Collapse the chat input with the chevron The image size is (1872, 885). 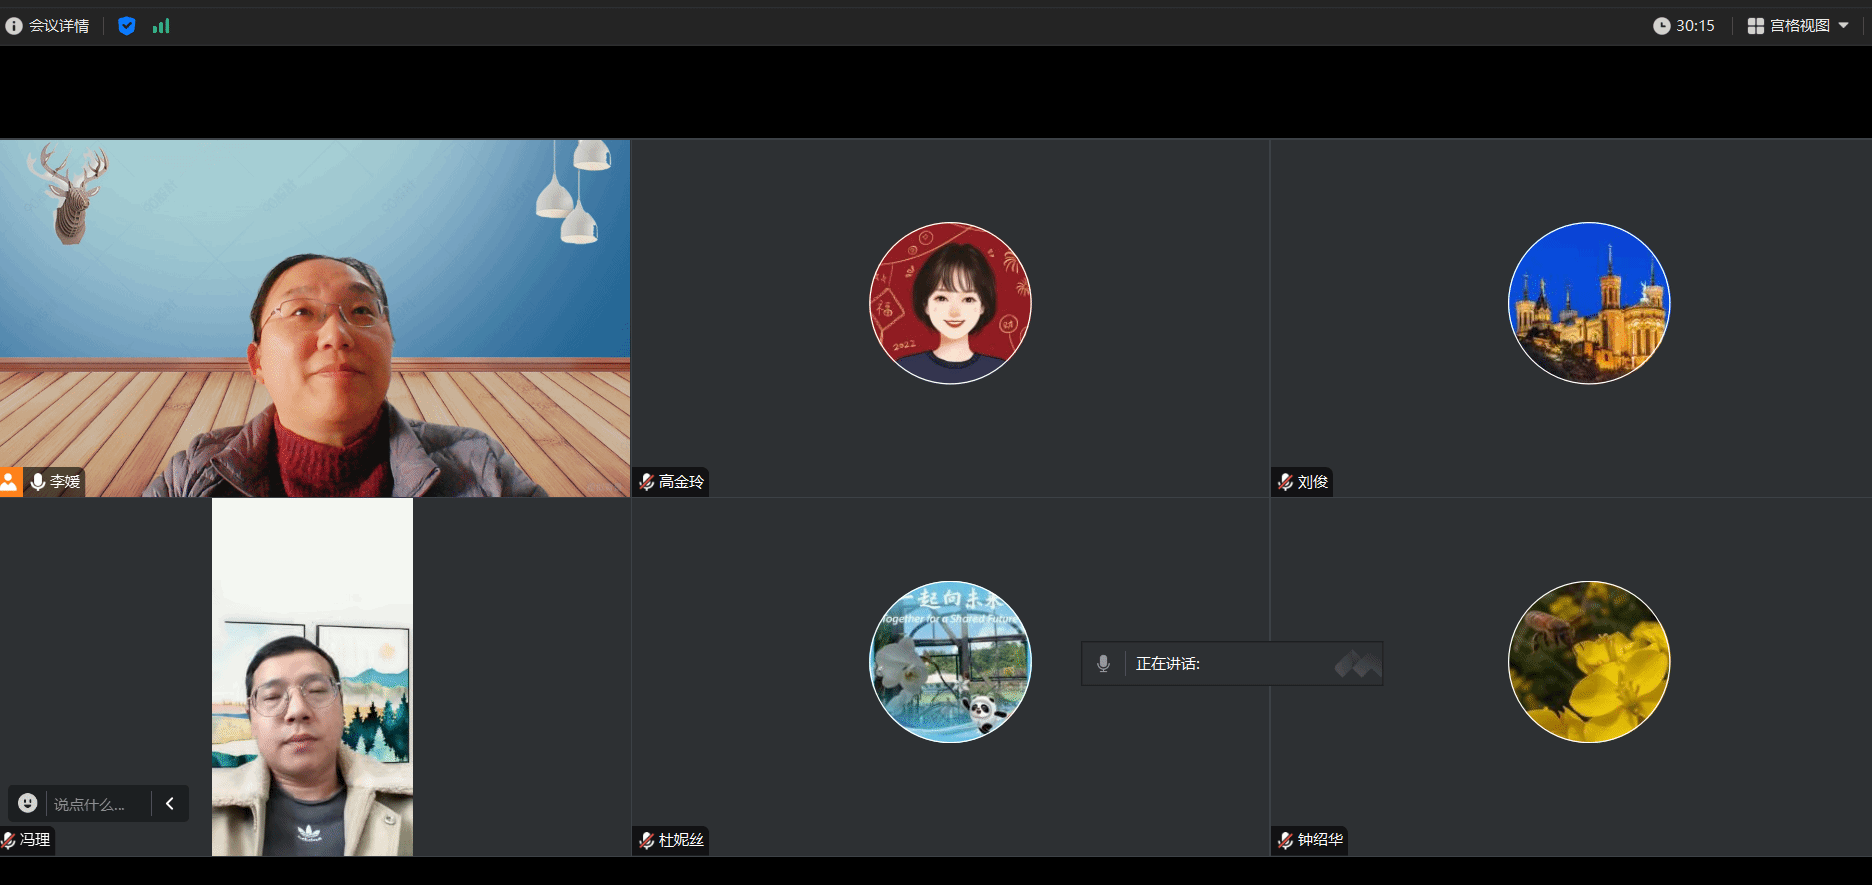(170, 803)
